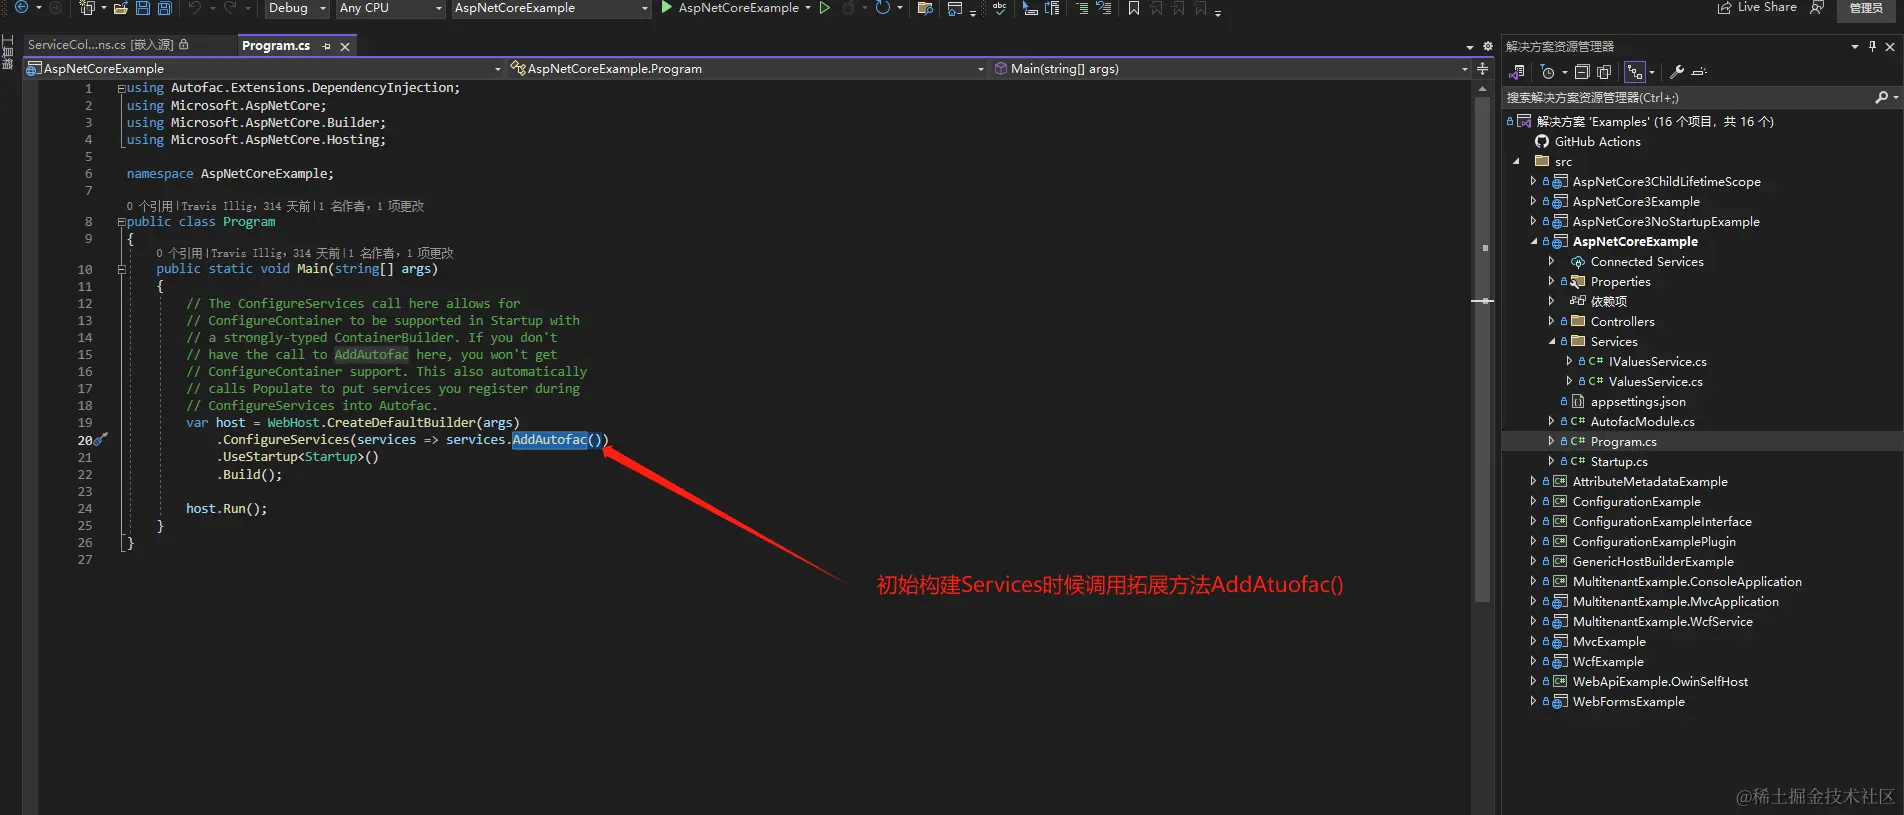This screenshot has width=1904, height=815.
Task: Click the Solution Explorer search magnifier icon
Action: [1881, 97]
